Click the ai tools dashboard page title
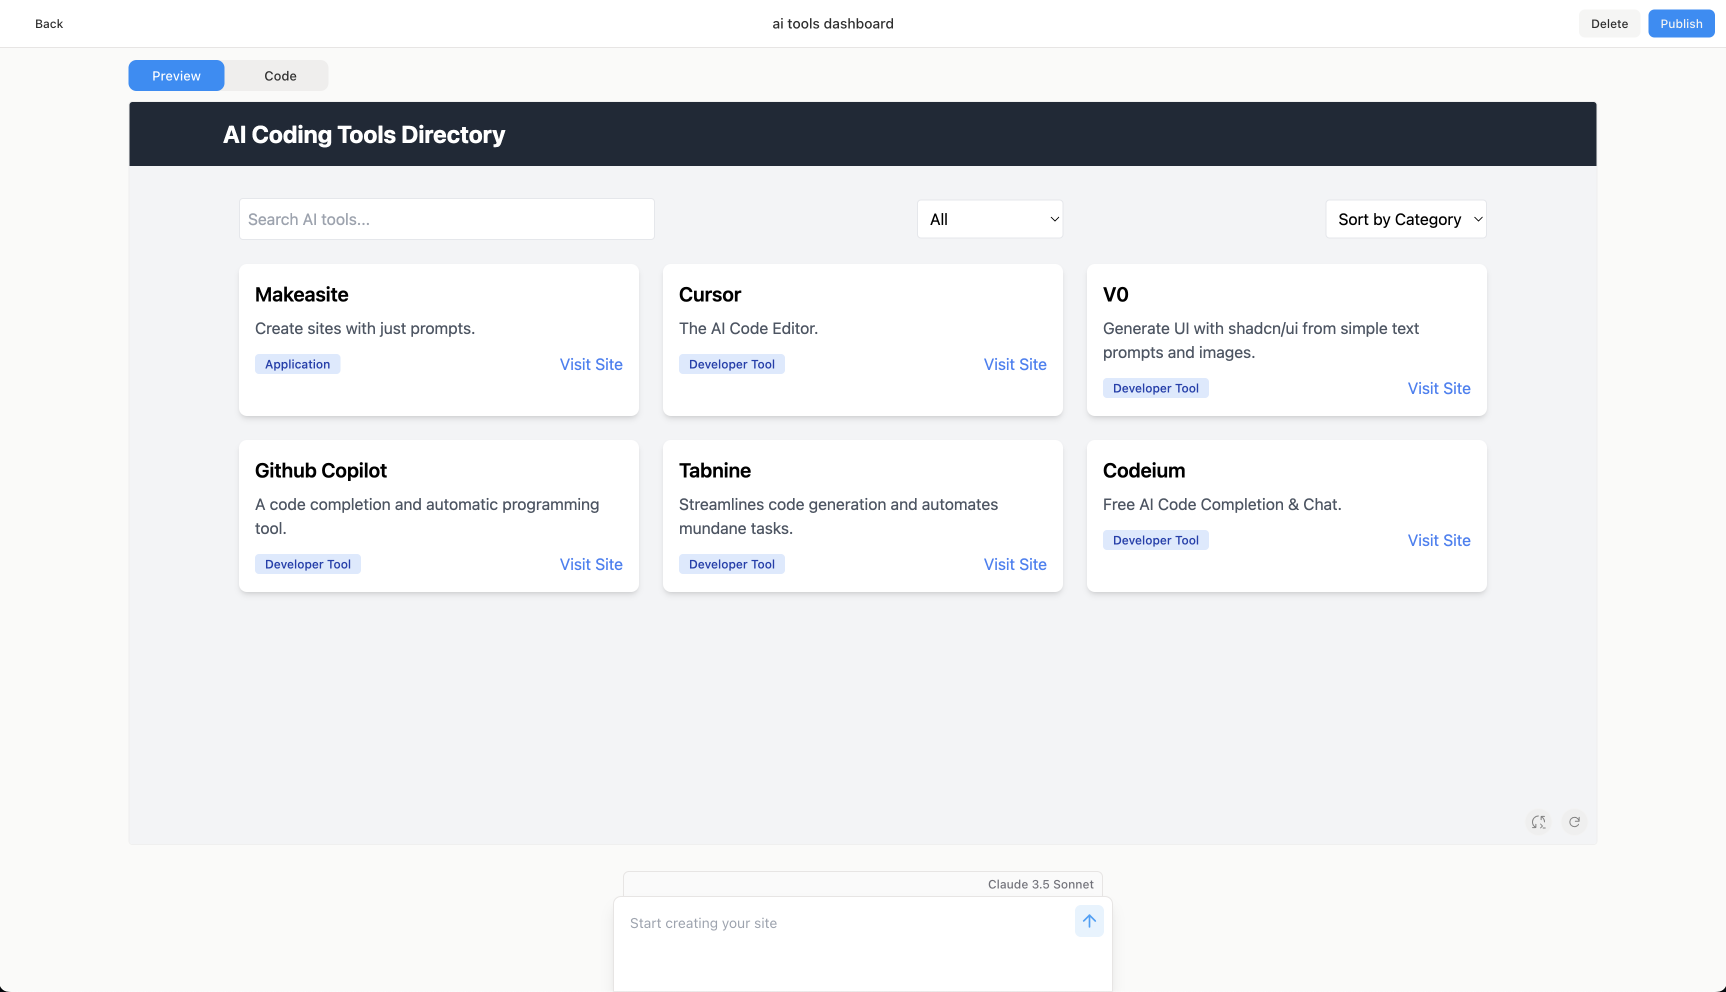This screenshot has width=1726, height=992. tap(833, 24)
